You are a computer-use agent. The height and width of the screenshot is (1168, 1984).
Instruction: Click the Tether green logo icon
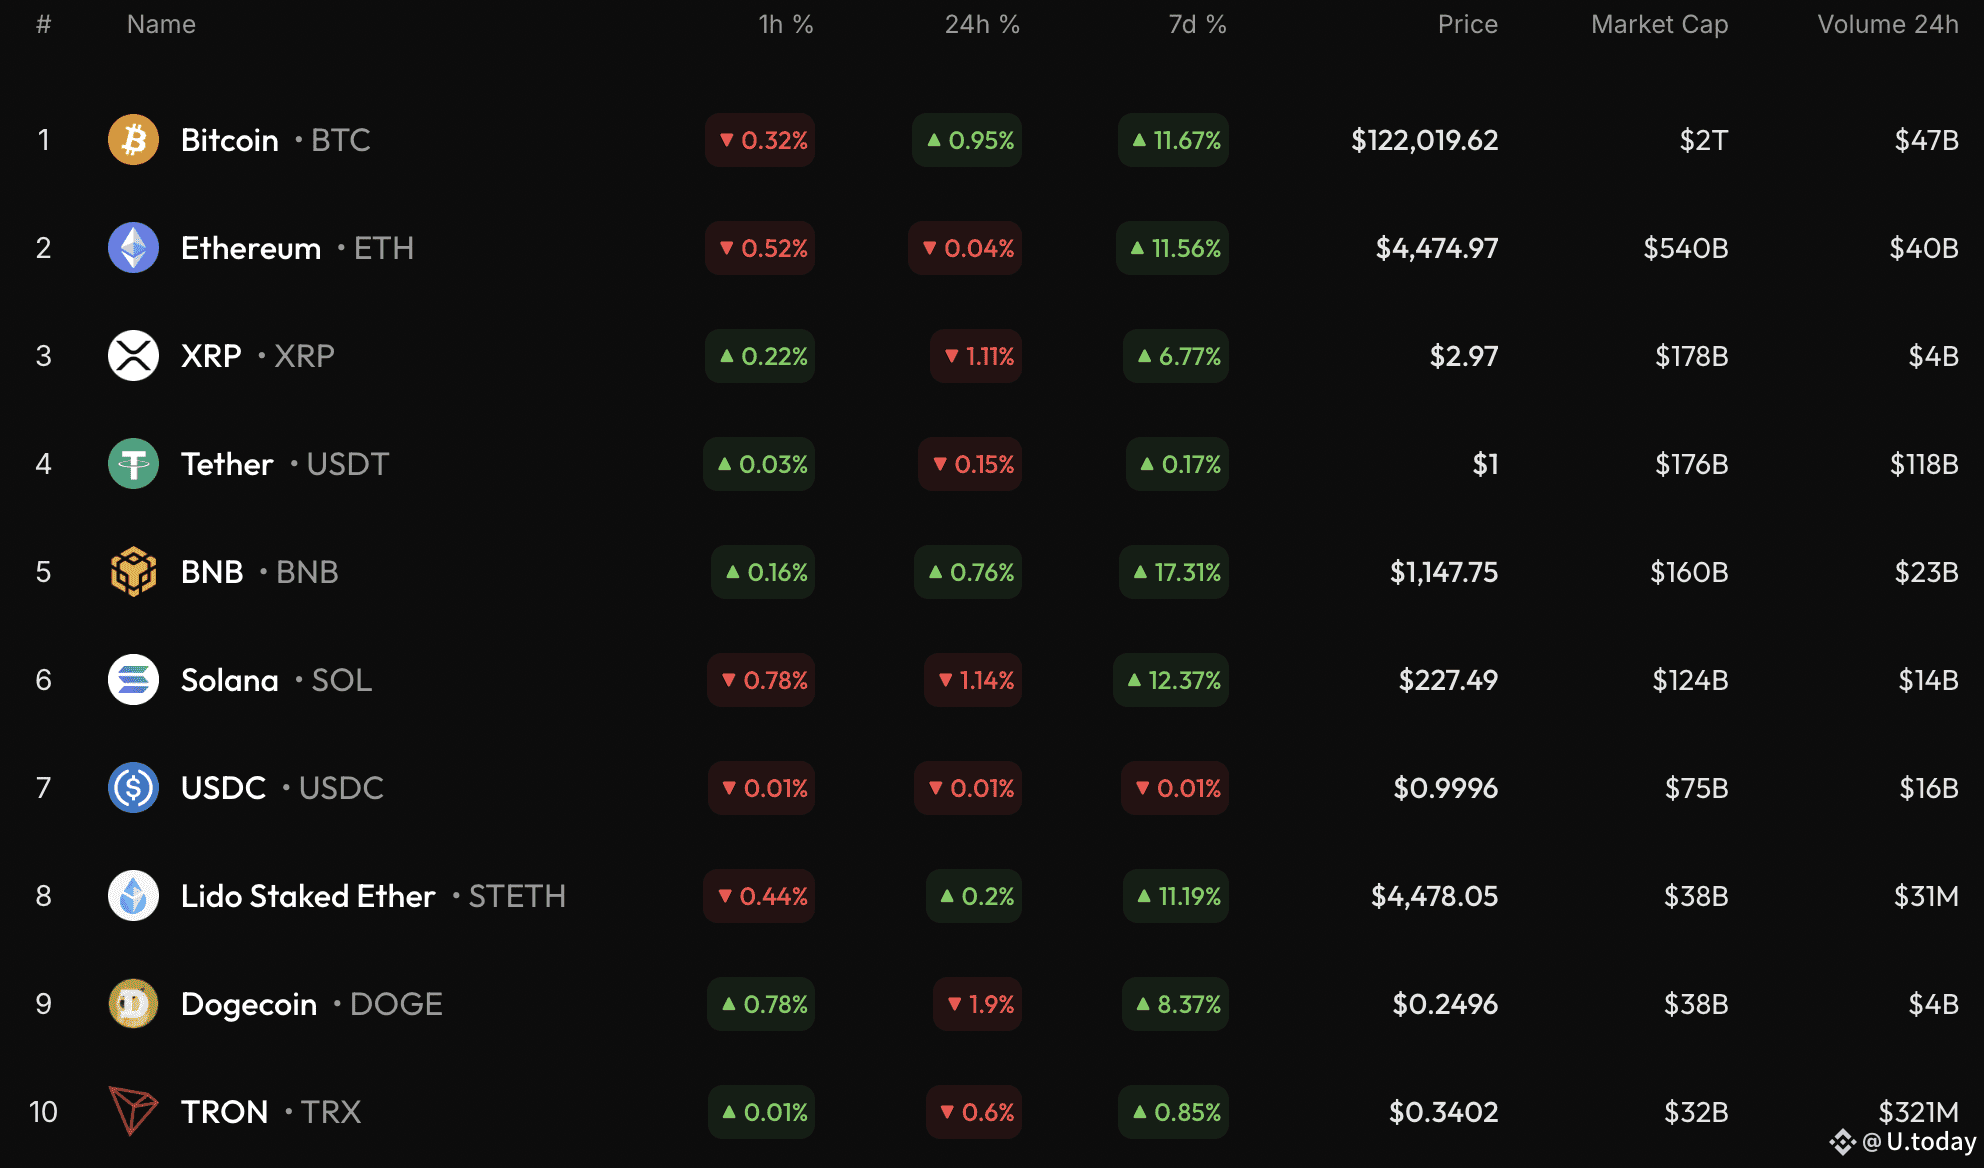point(133,464)
